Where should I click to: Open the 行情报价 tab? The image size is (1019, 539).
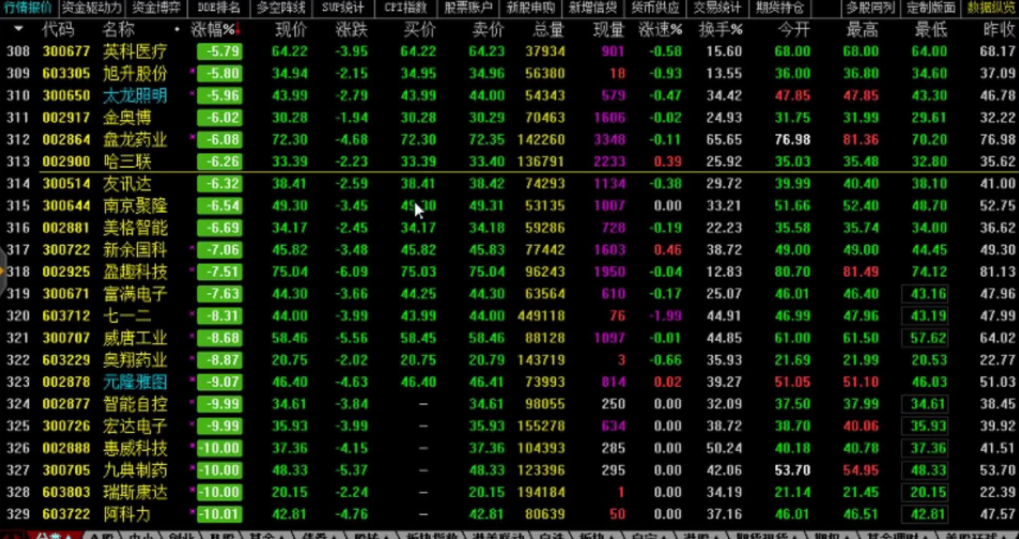[28, 8]
